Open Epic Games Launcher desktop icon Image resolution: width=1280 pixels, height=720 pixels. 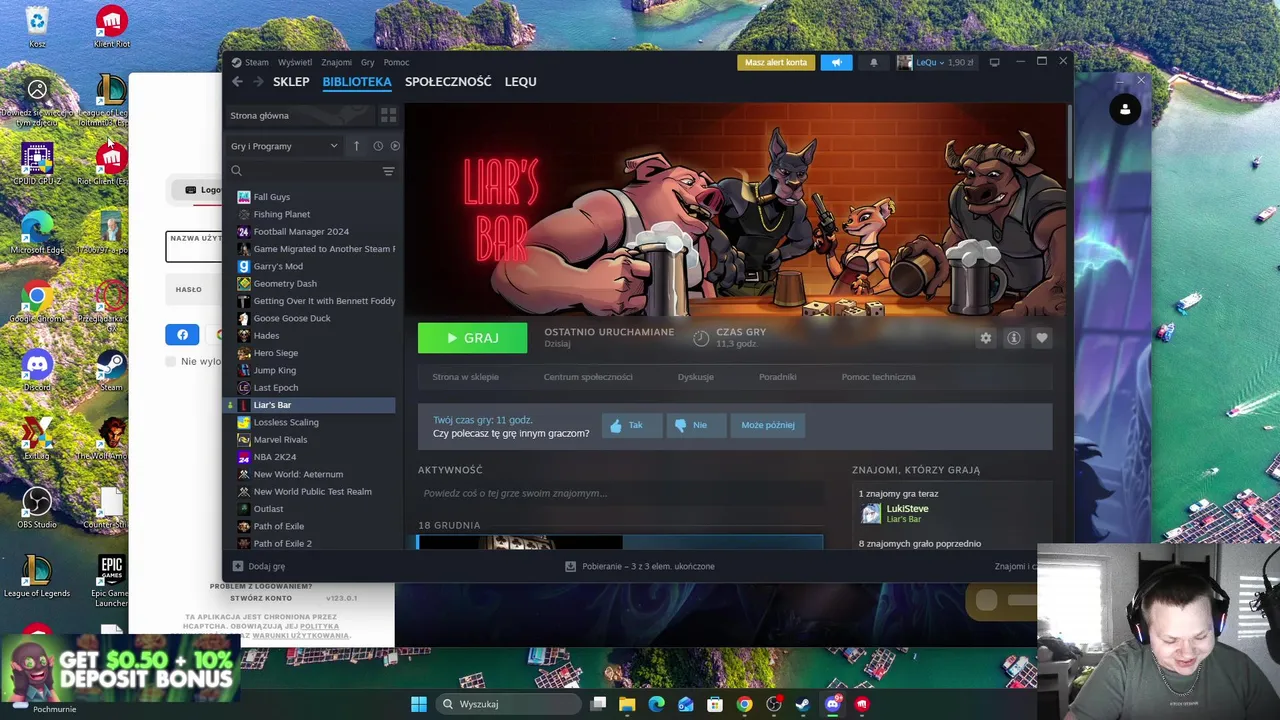click(111, 582)
